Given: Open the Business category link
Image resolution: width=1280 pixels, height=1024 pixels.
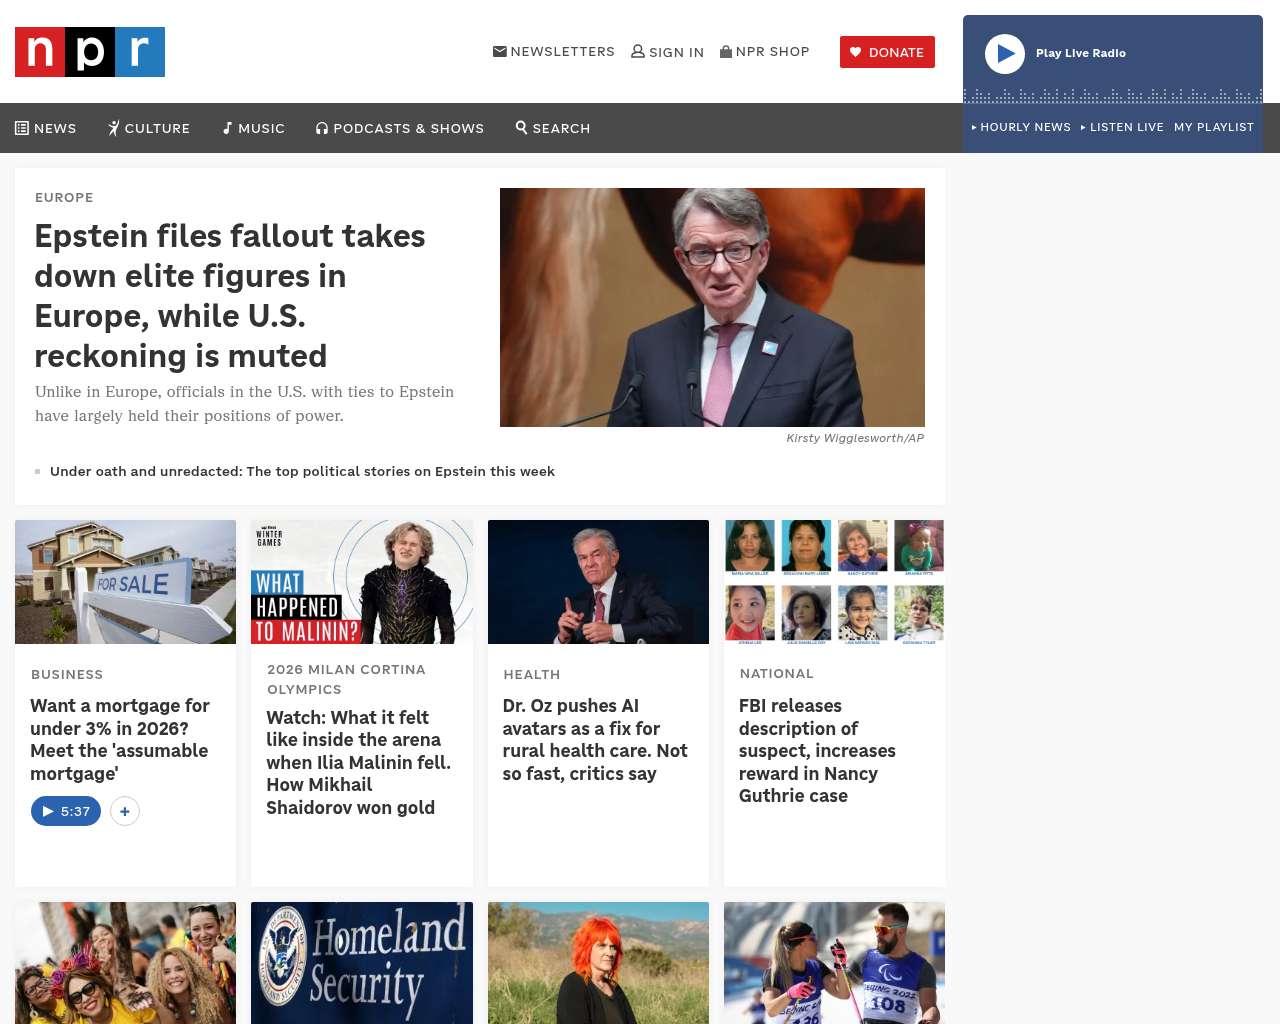Looking at the screenshot, I should 67,674.
